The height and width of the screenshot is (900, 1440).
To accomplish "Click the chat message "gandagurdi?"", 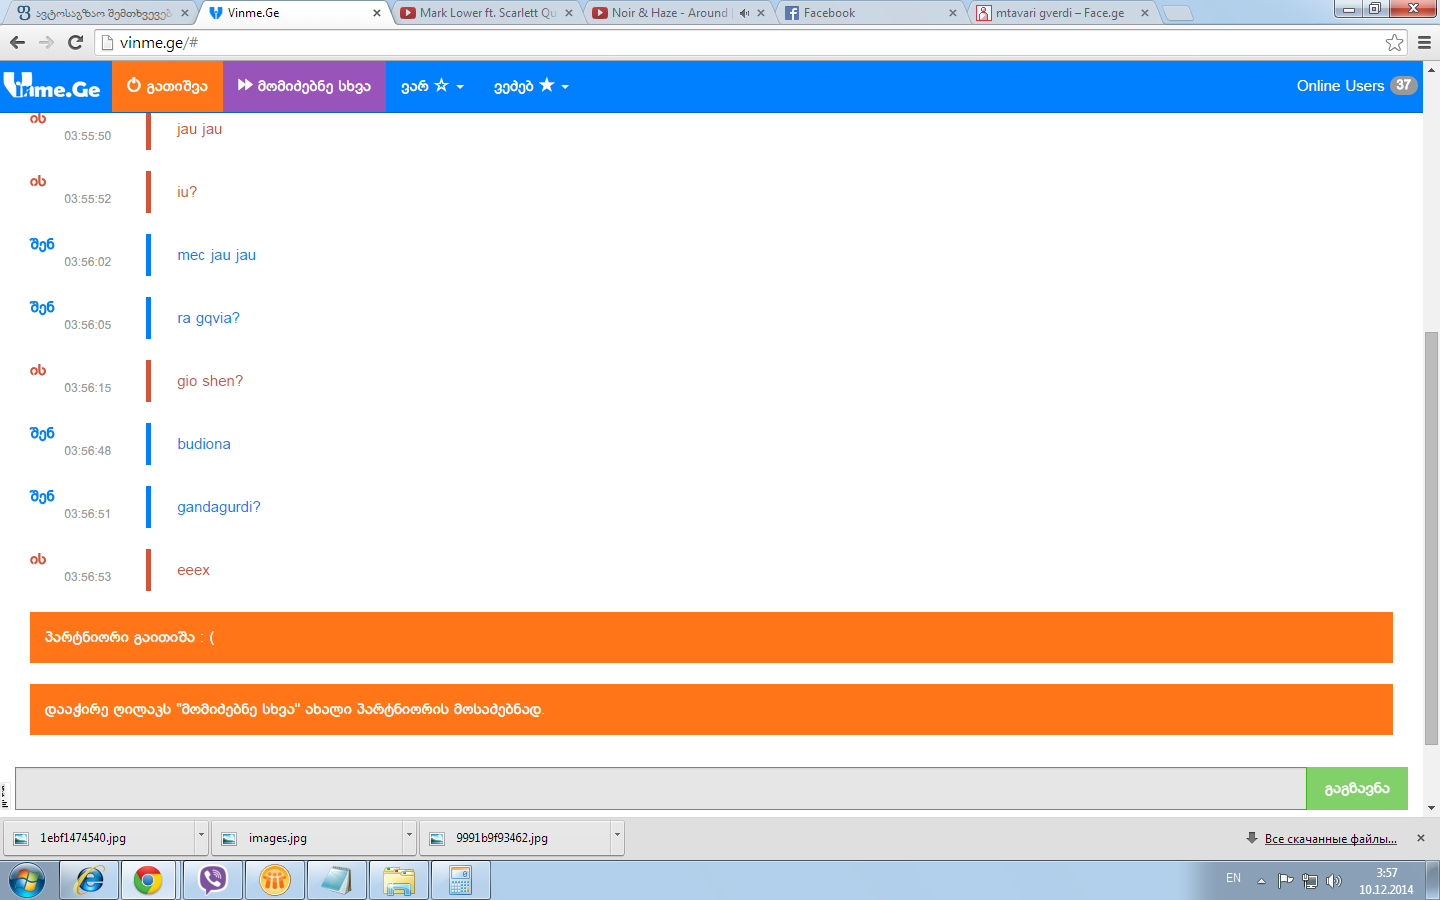I will point(219,507).
